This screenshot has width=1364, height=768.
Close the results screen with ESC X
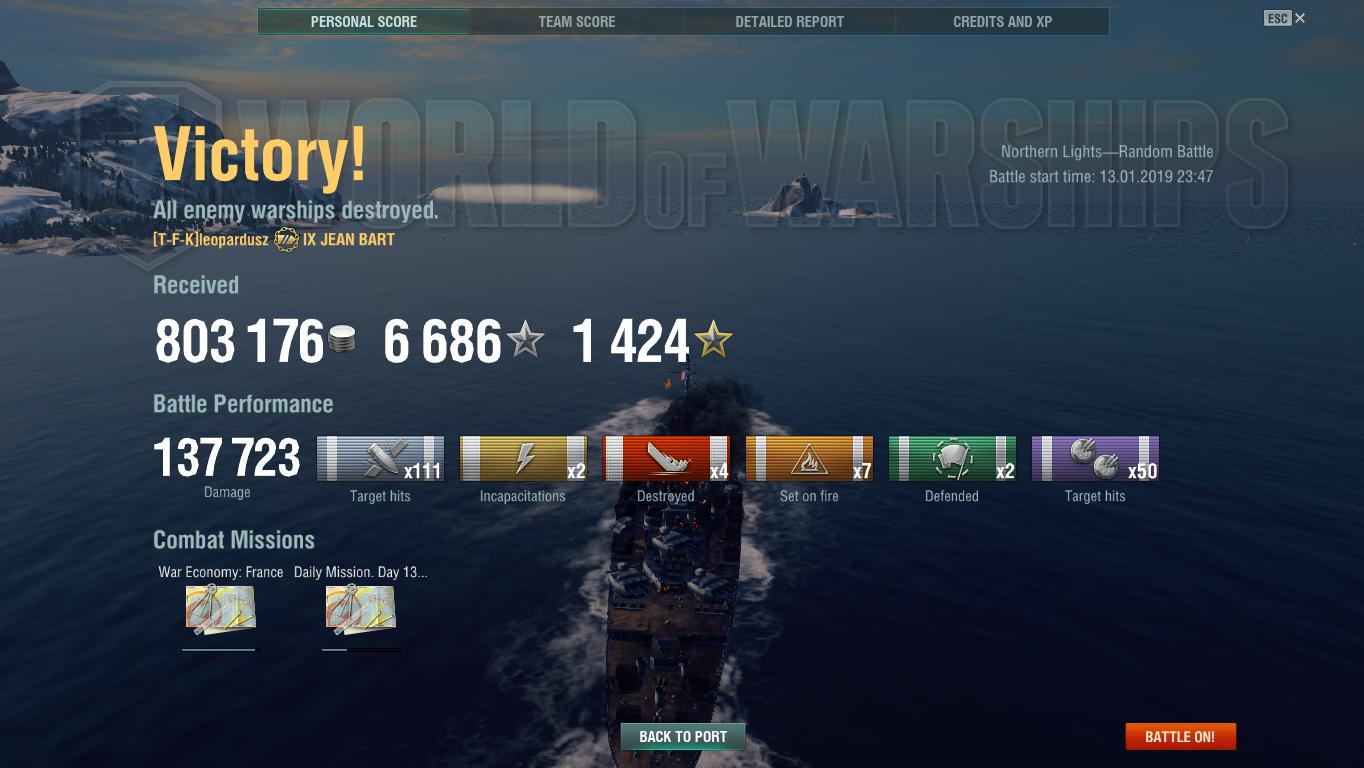(x=1285, y=18)
